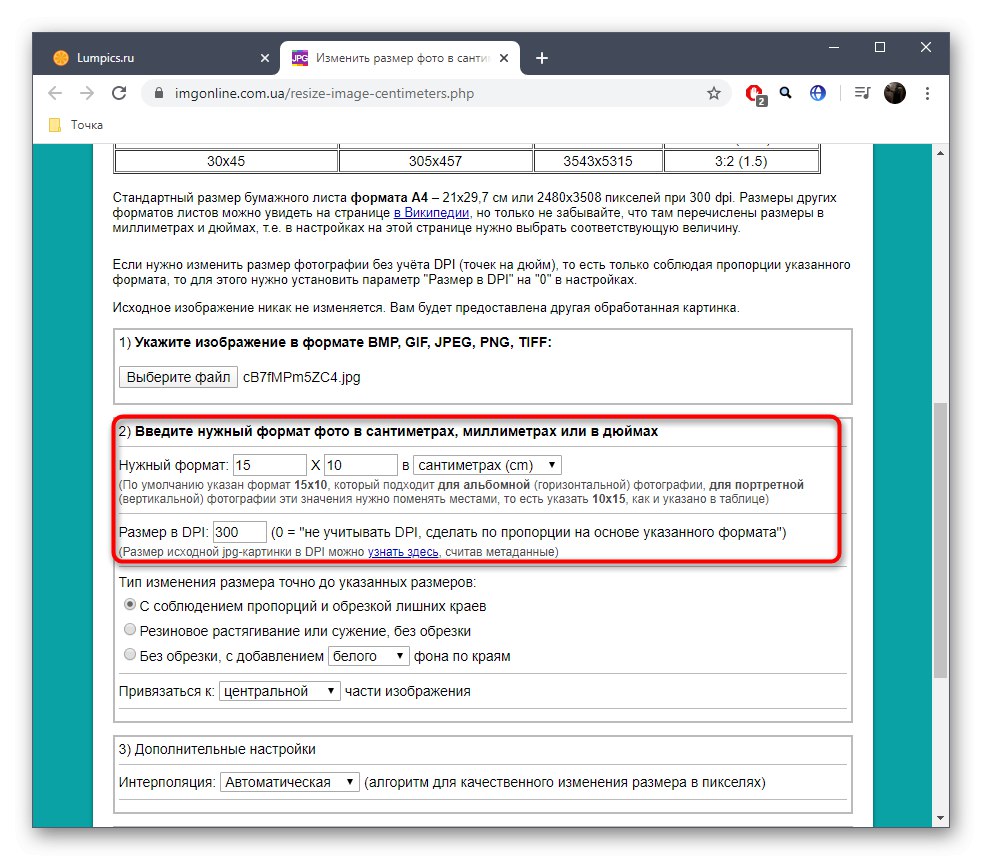982x860 pixels.
Task: Open the red extension showing badge 2
Action: tap(753, 93)
